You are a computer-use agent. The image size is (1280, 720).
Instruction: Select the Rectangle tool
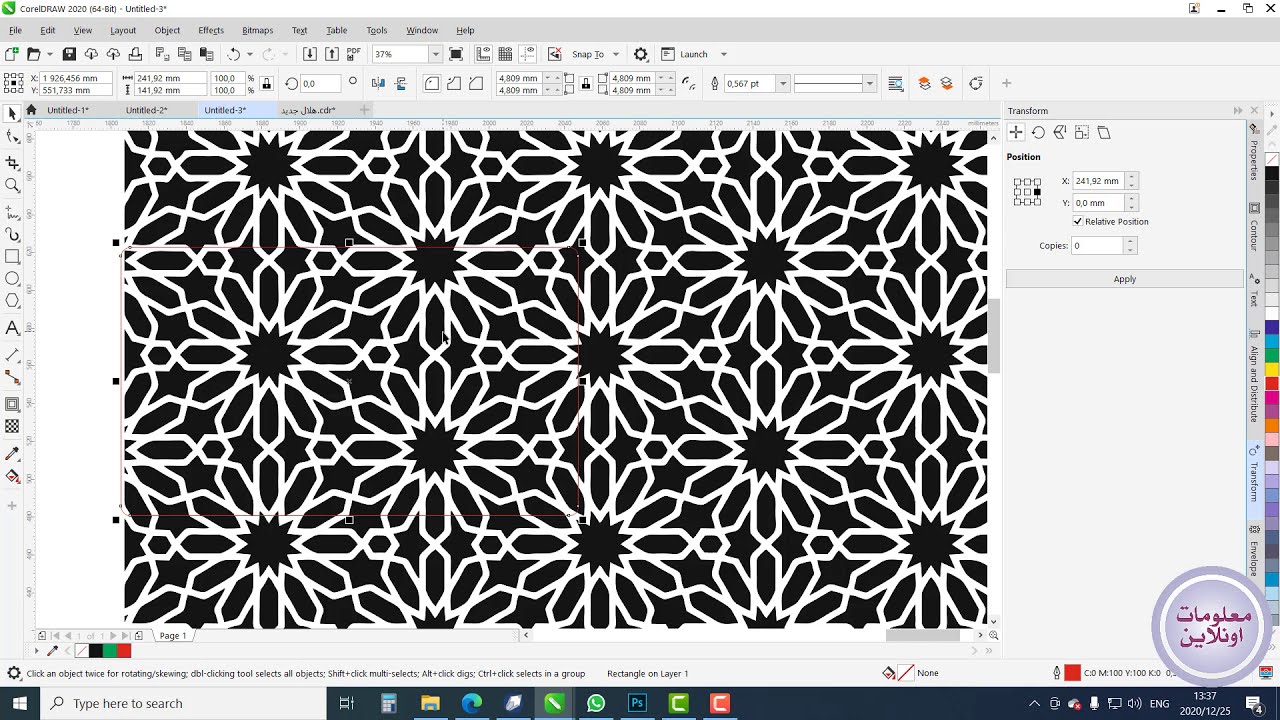click(12, 257)
